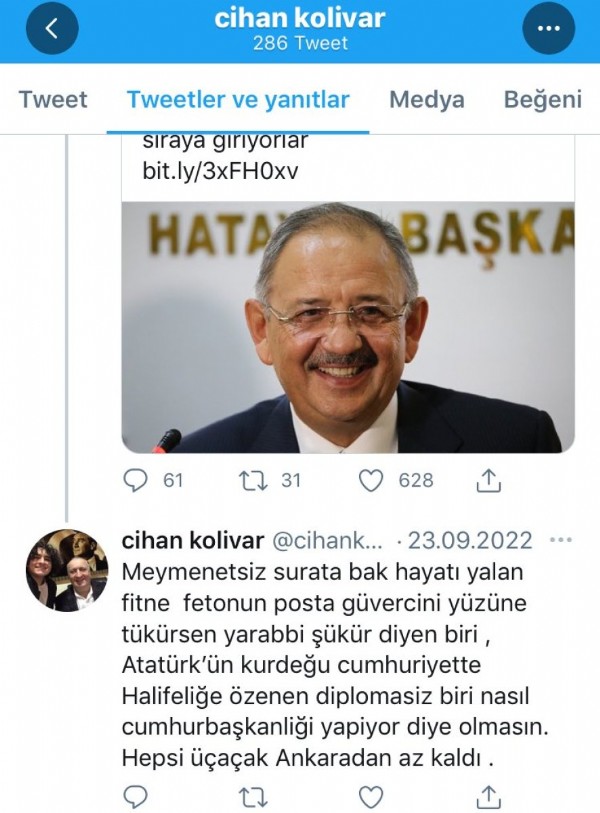Open the share icon under the photo tweet
Image resolution: width=600 pixels, height=813 pixels.
click(x=490, y=480)
